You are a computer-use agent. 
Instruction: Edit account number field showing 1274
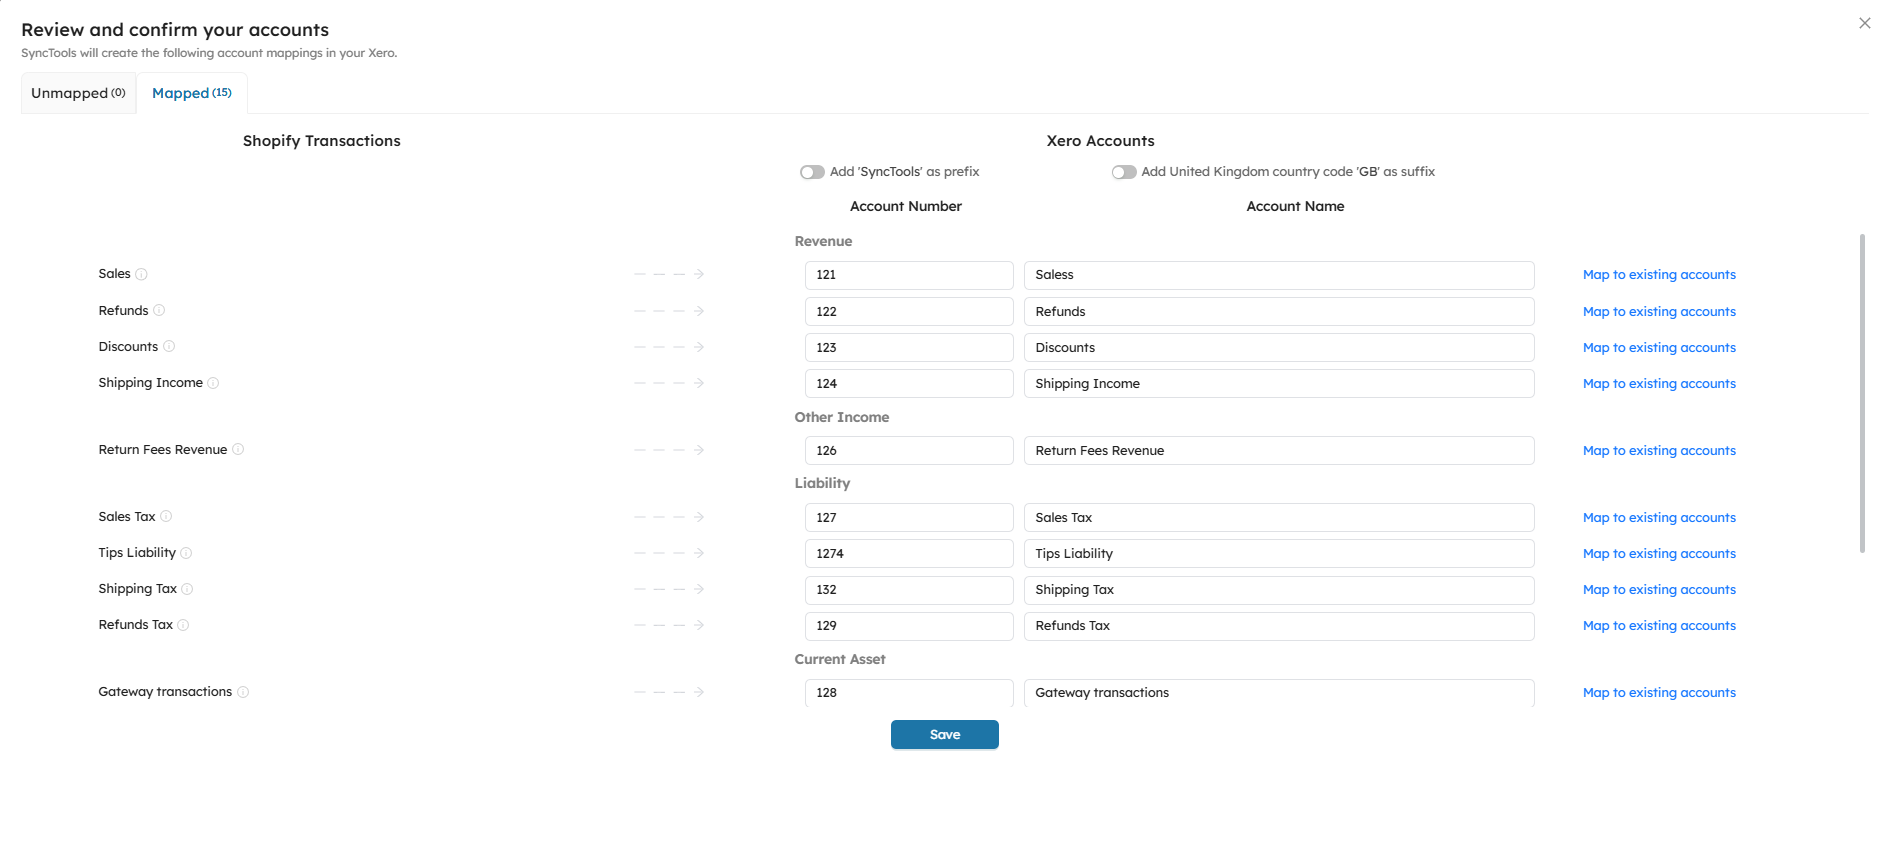[909, 553]
